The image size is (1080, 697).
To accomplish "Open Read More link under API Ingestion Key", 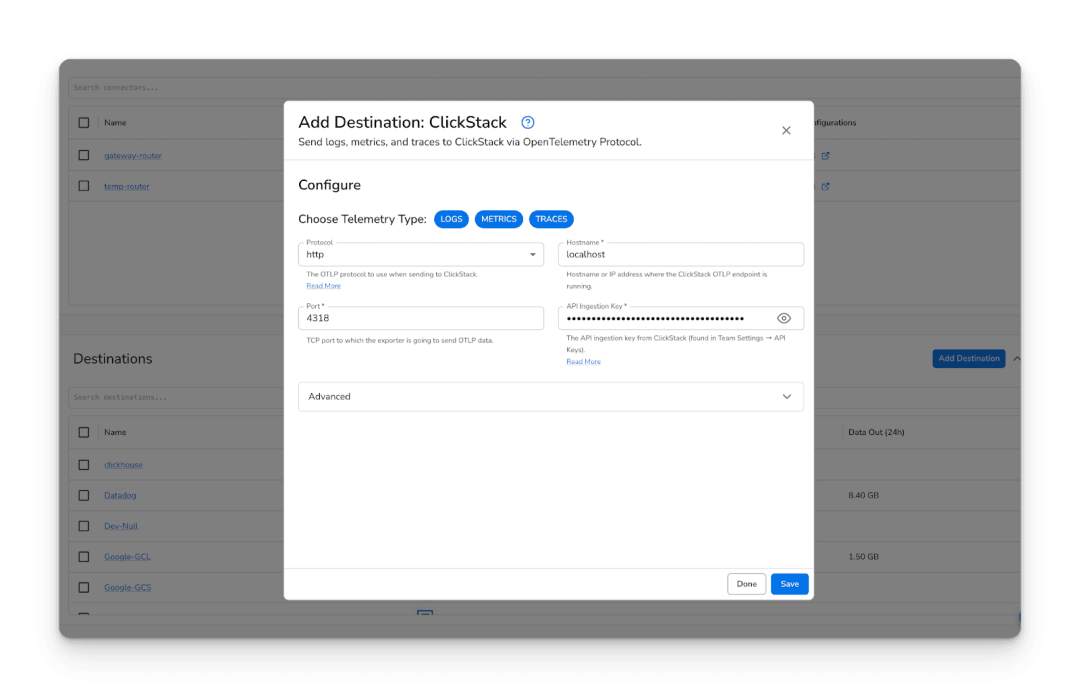I will [x=583, y=362].
